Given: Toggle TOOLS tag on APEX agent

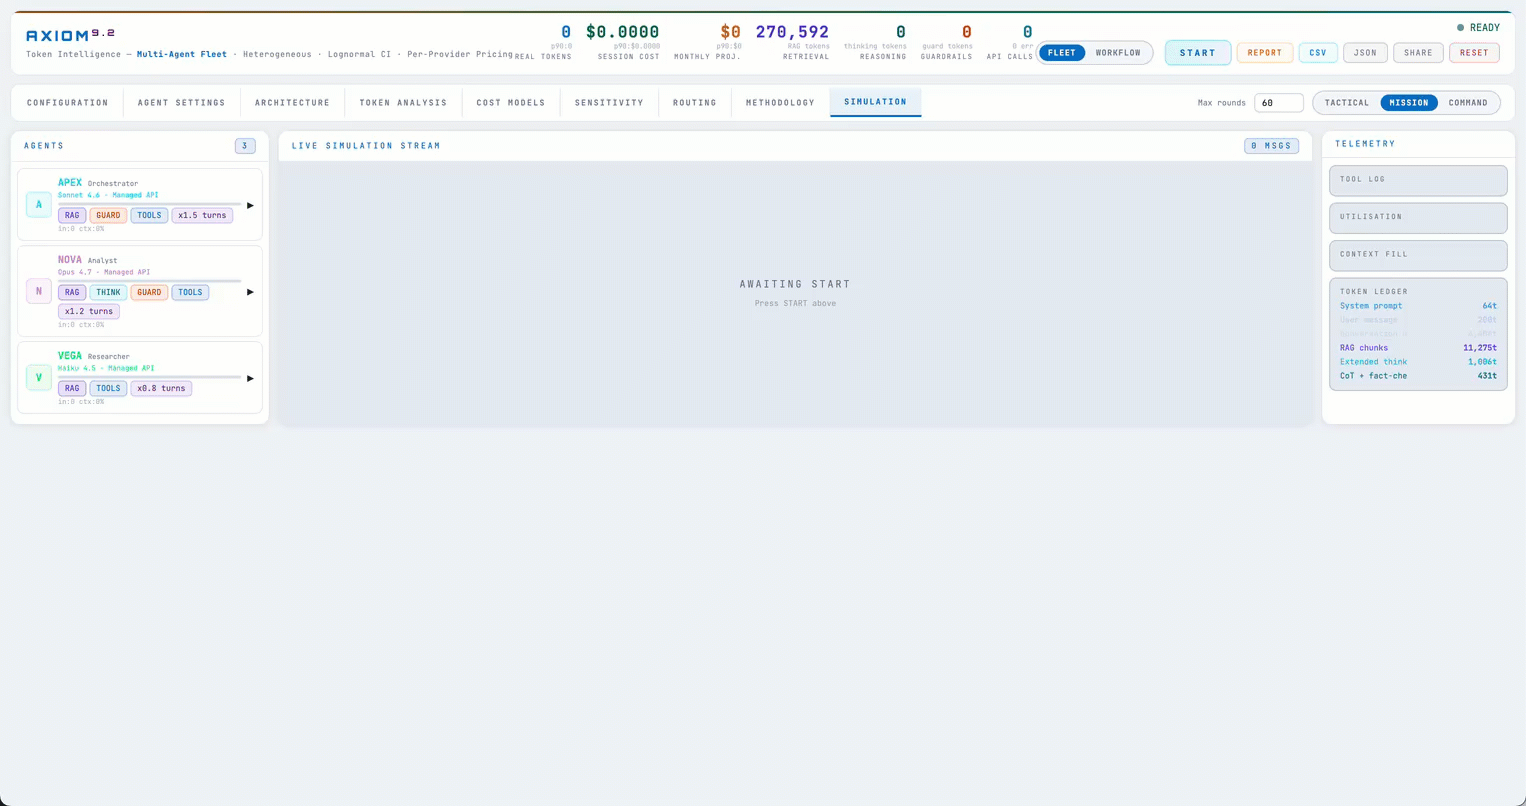Looking at the screenshot, I should tap(149, 215).
